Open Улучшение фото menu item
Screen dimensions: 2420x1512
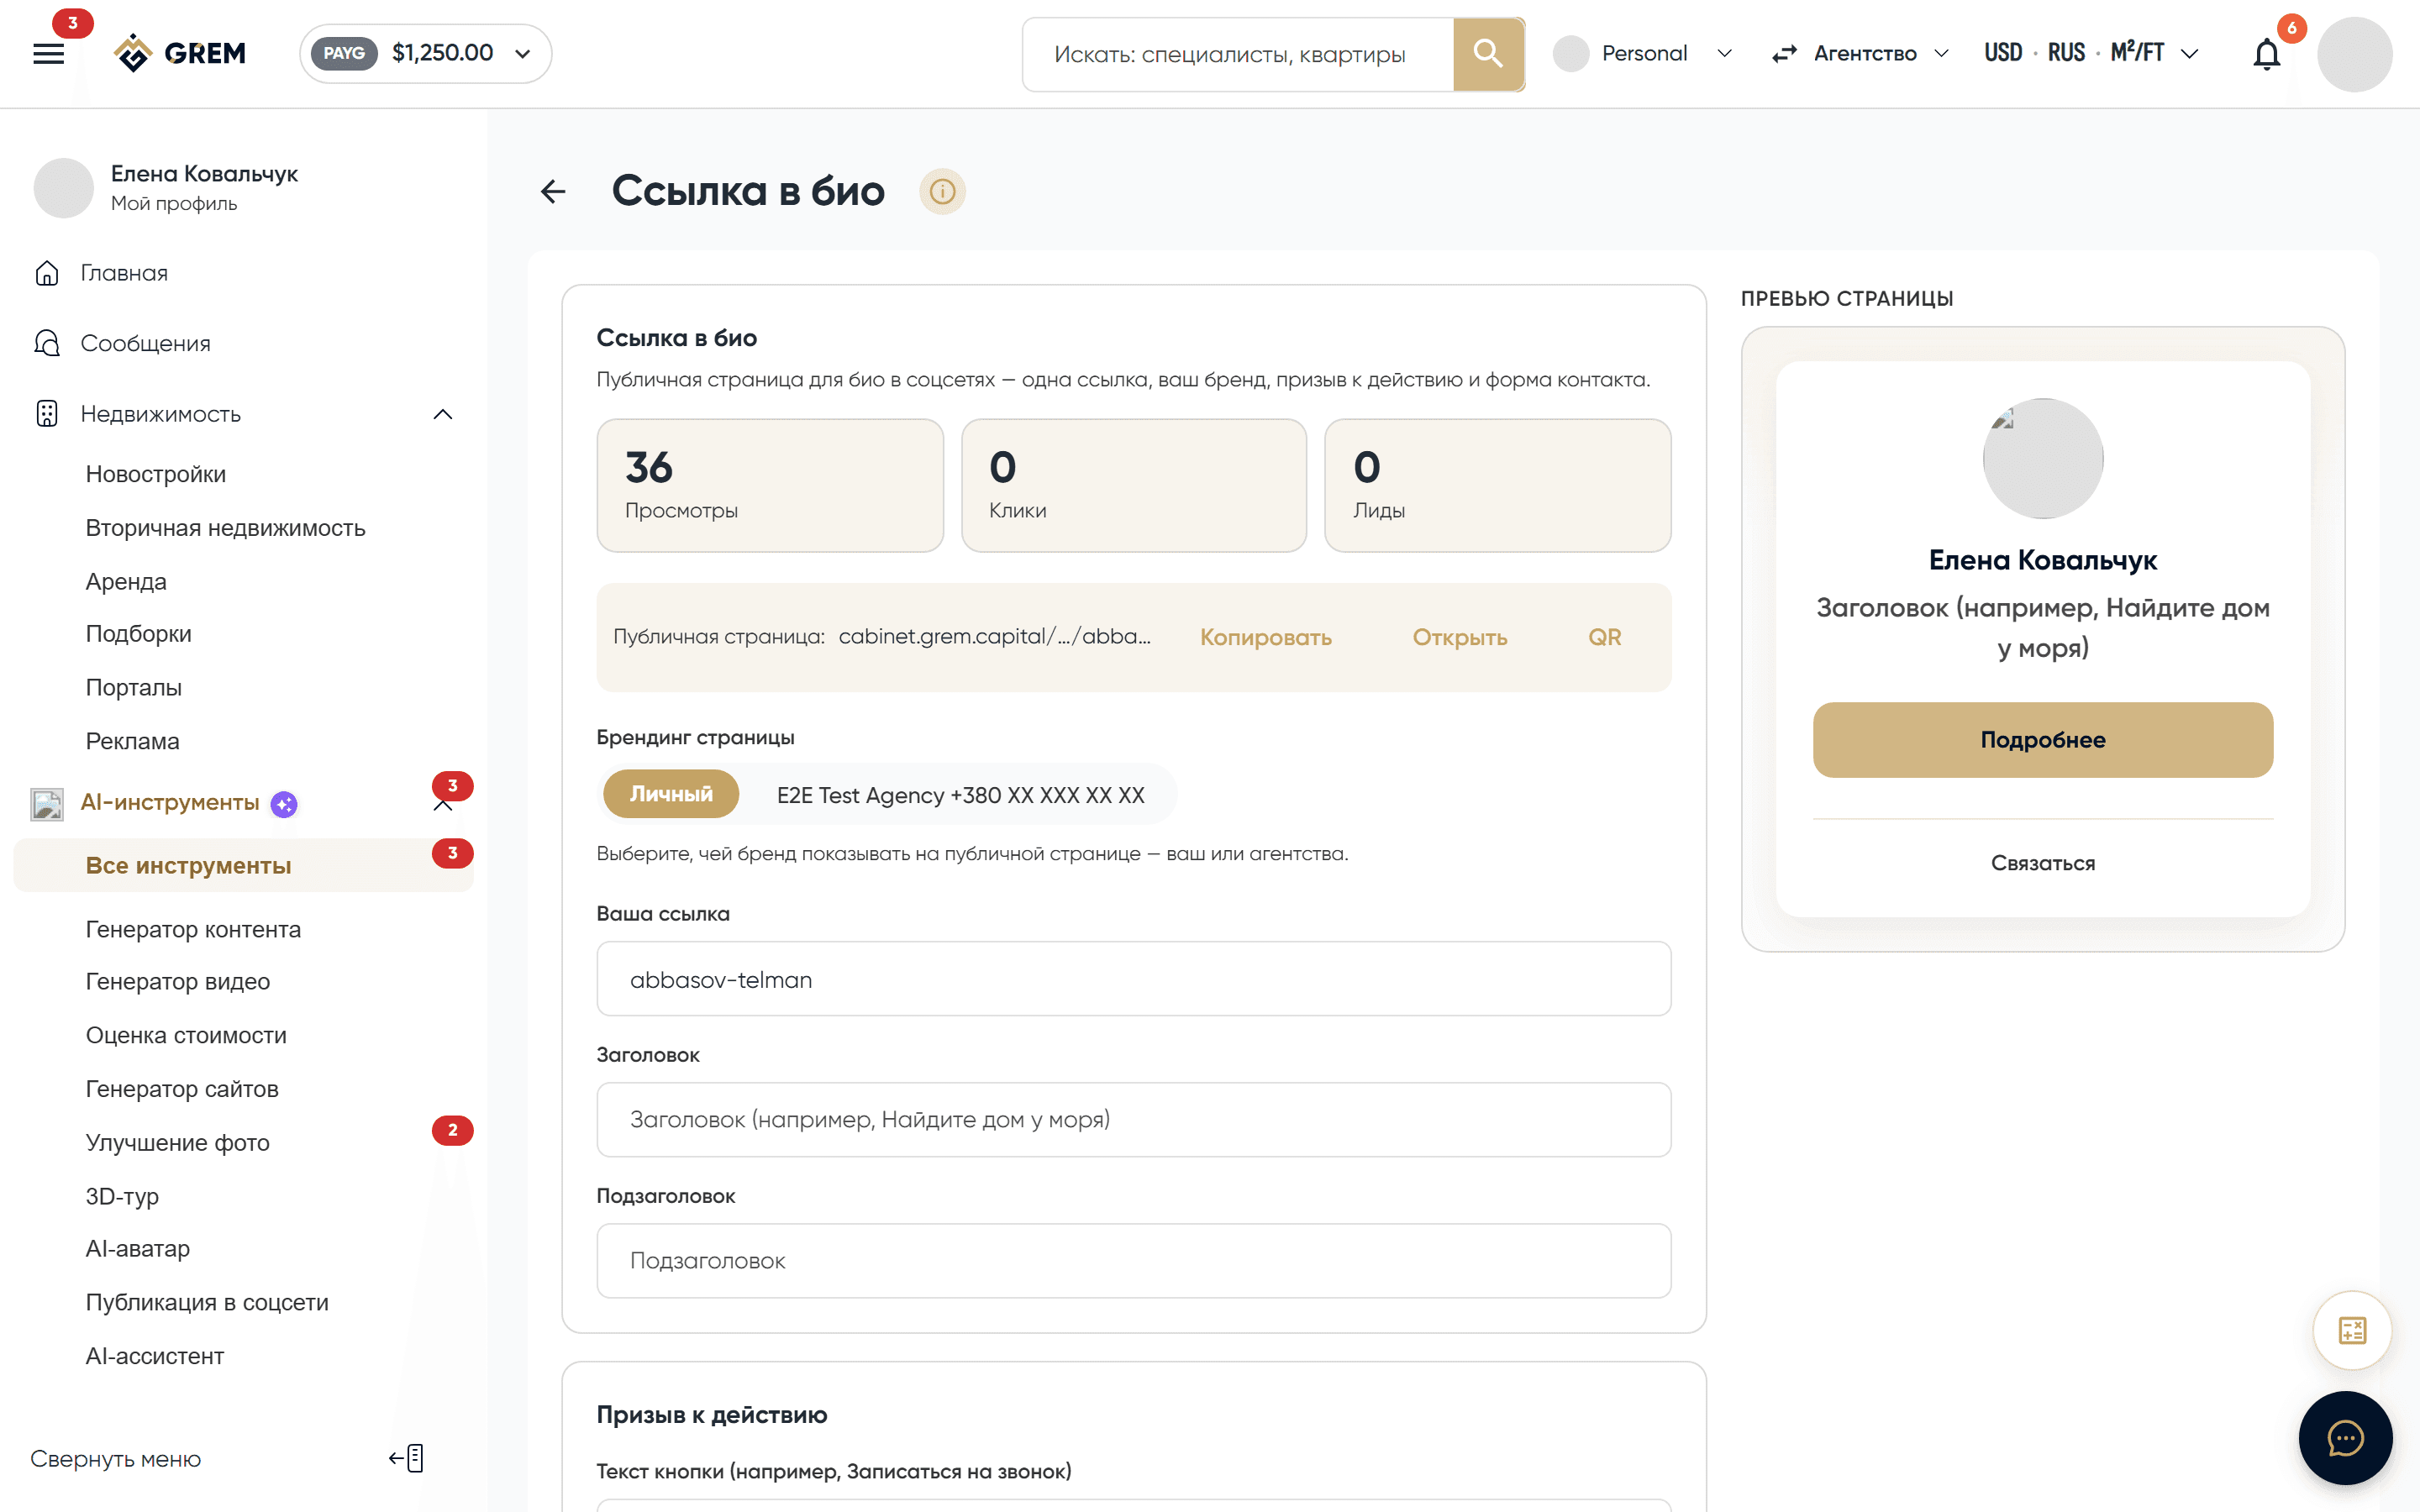pos(177,1142)
